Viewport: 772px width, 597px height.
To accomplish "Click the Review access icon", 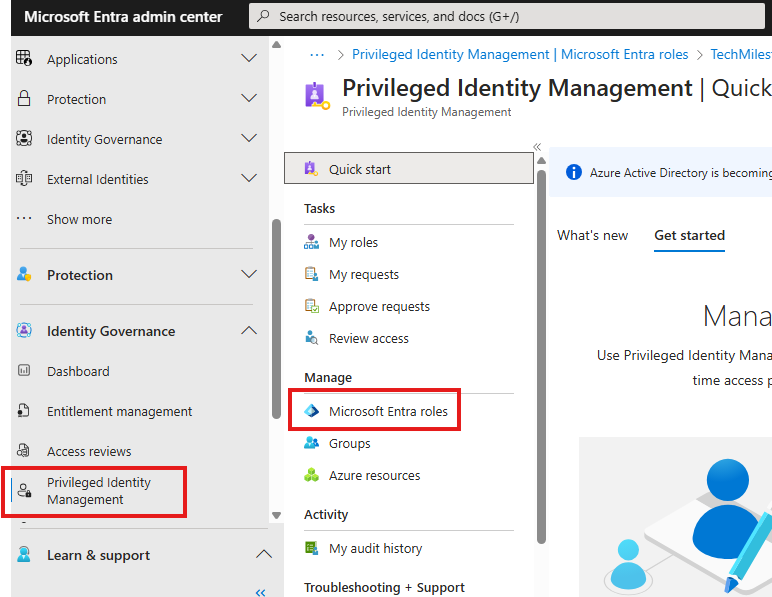I will tap(311, 338).
